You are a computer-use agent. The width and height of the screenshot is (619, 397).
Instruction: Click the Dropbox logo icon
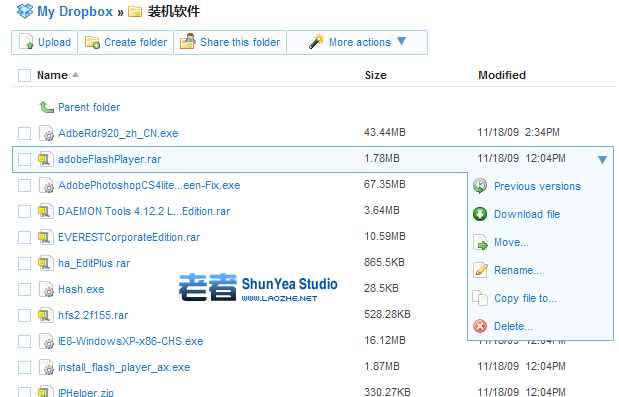(25, 11)
